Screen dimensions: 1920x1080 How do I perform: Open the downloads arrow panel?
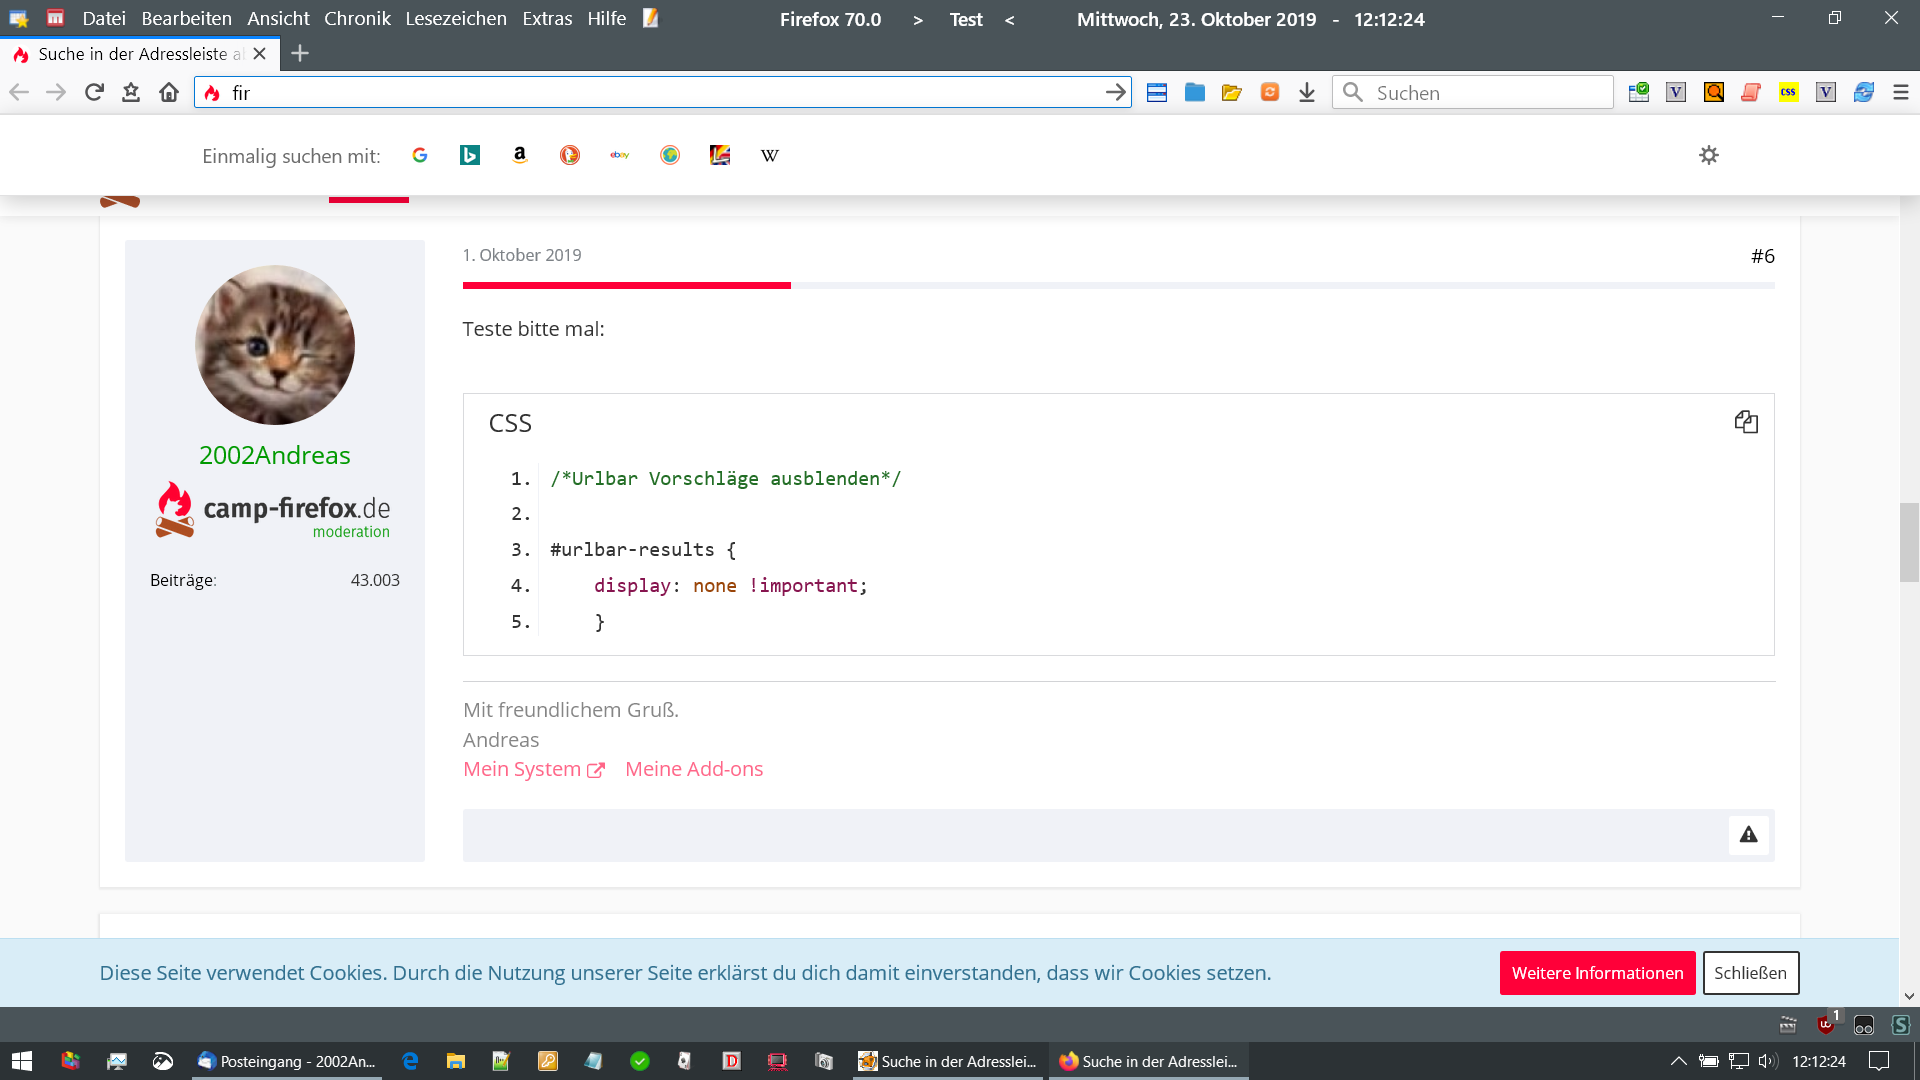coord(1307,92)
